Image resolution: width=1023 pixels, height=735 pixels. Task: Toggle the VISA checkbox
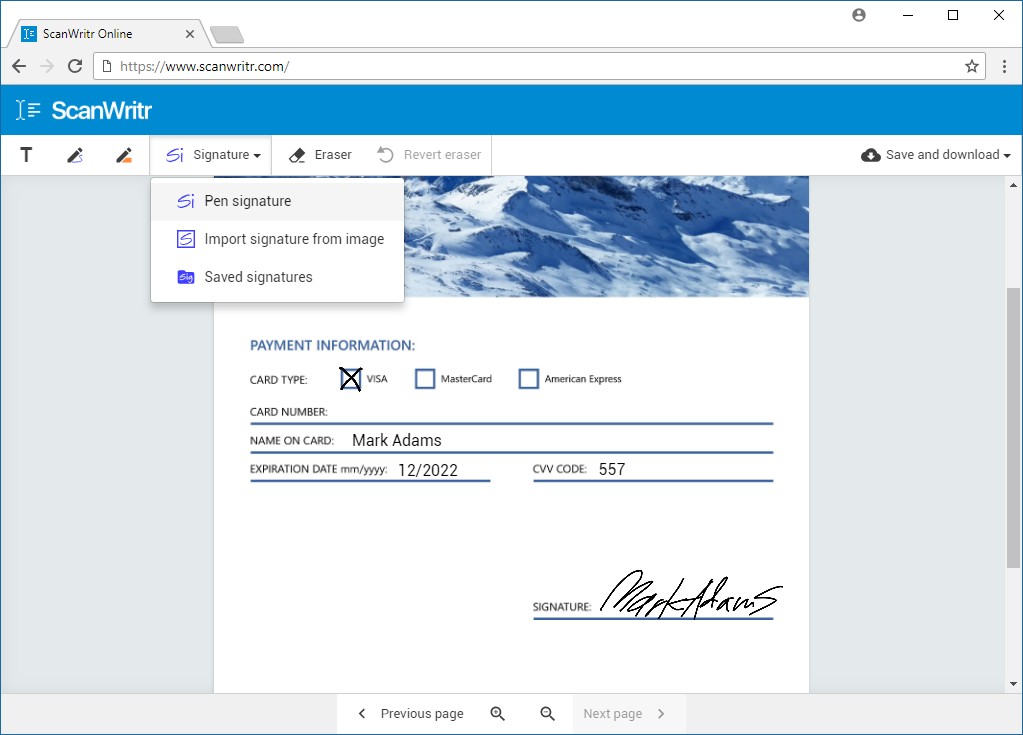[x=350, y=379]
